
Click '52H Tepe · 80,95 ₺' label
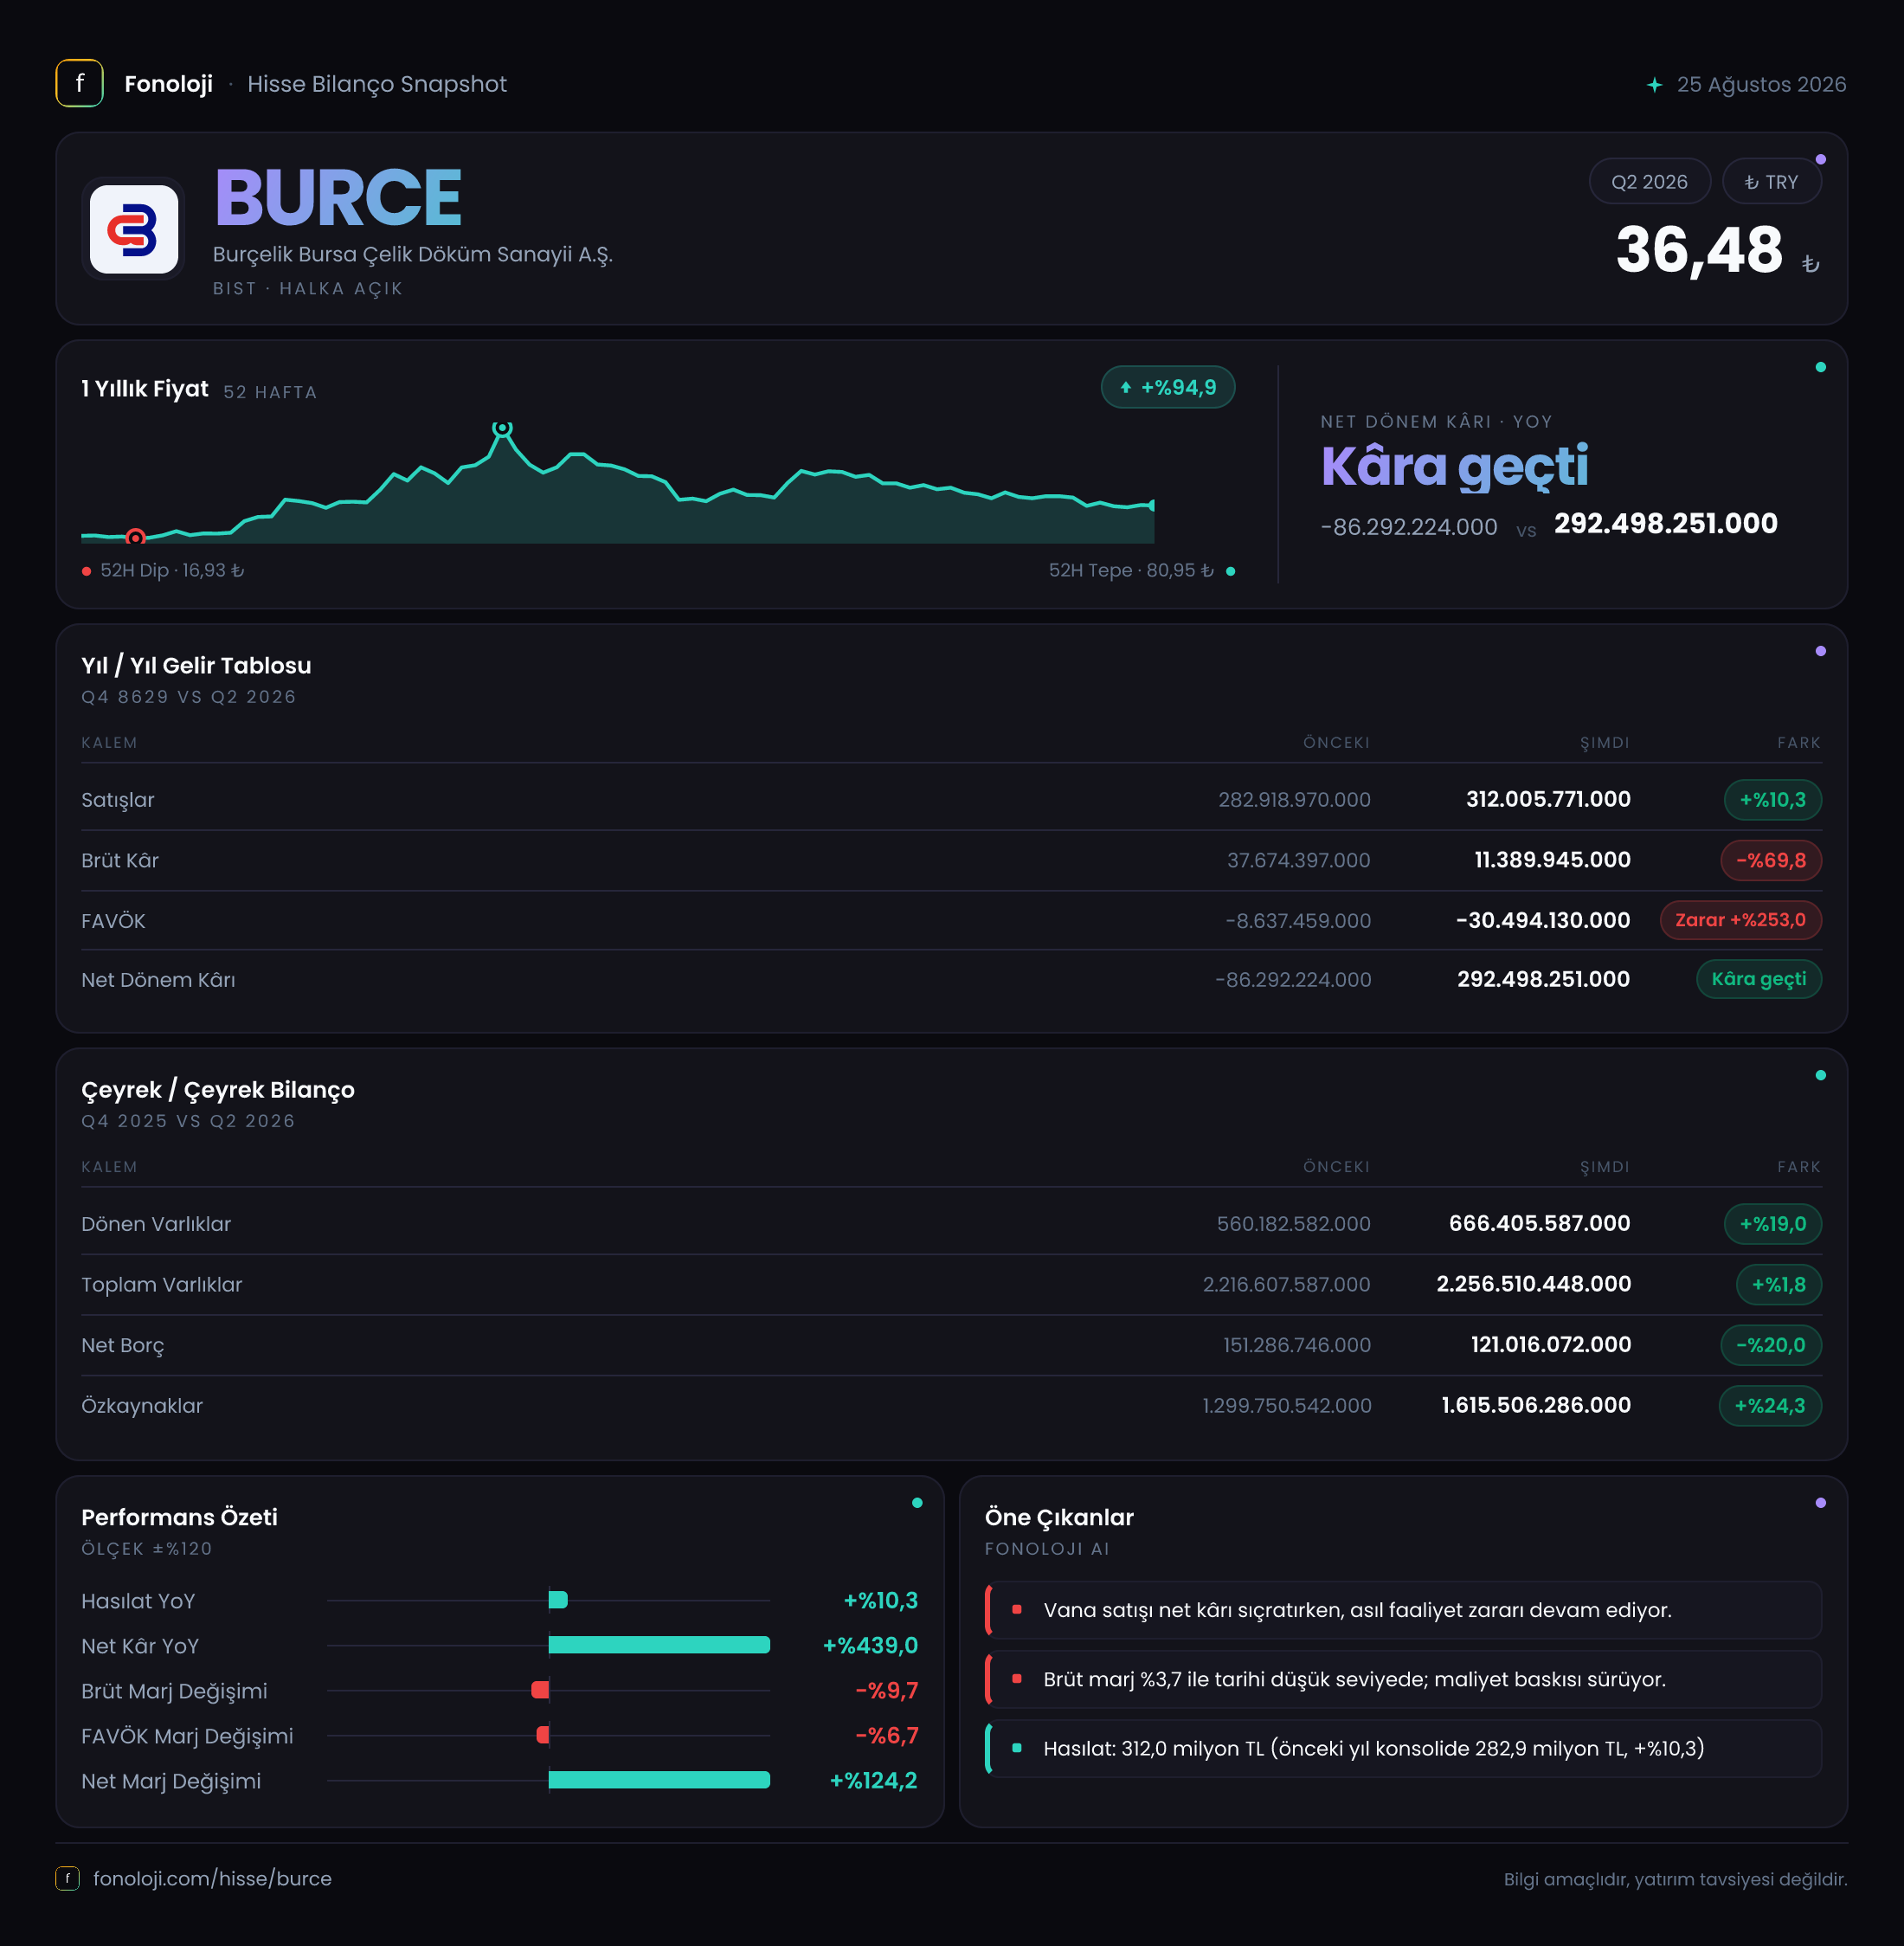point(1131,570)
